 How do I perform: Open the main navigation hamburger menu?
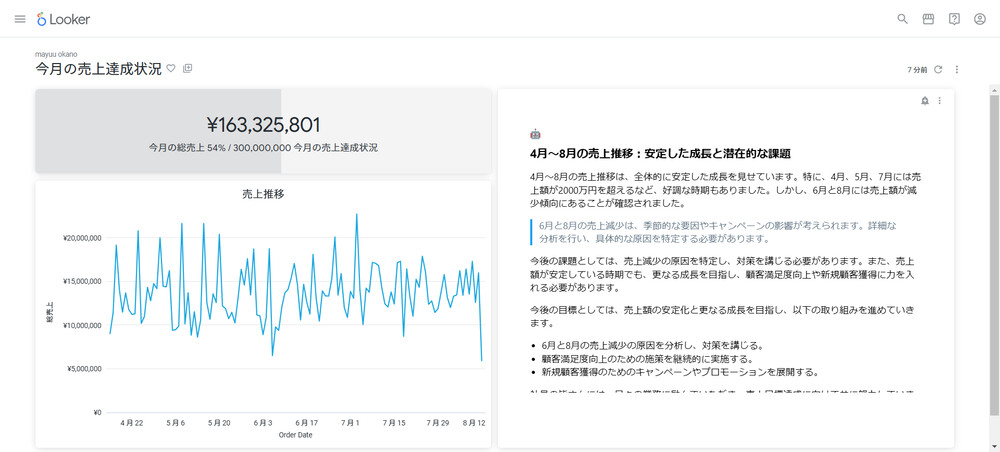20,19
